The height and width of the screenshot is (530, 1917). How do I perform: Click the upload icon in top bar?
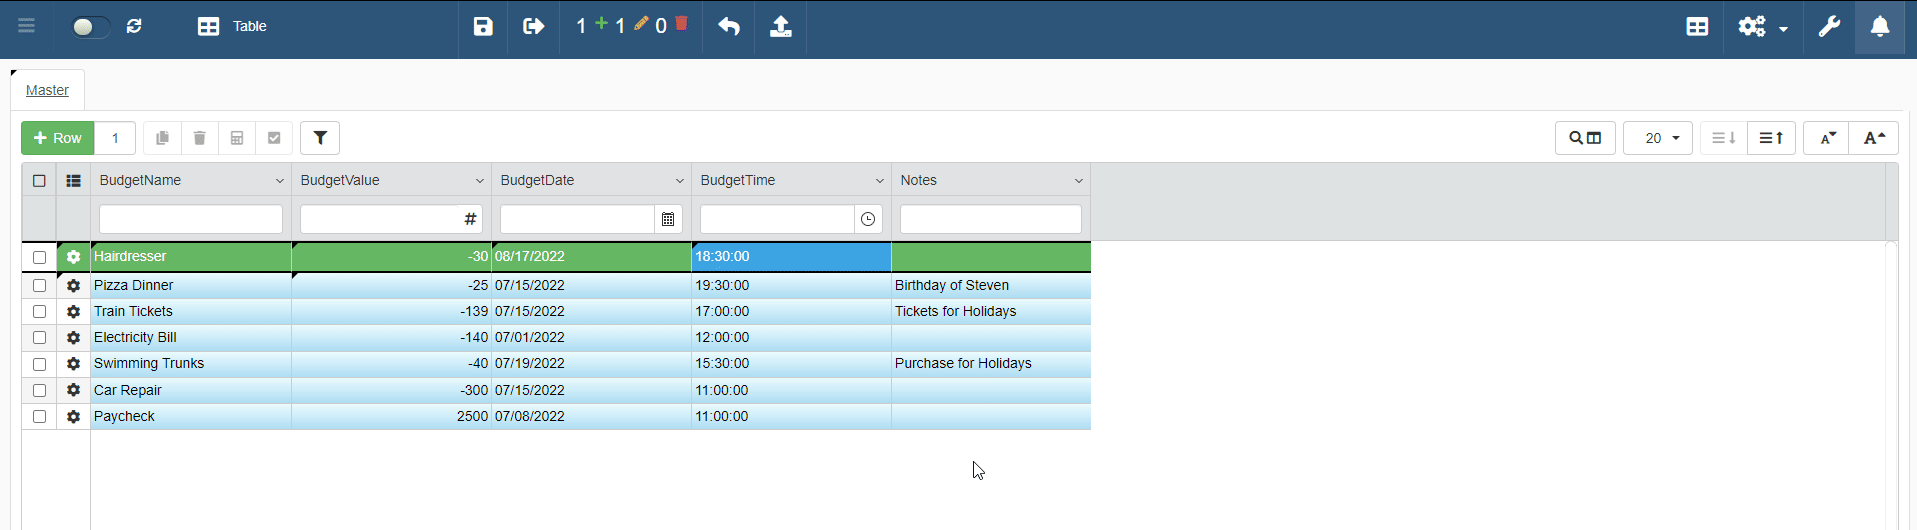(x=781, y=27)
